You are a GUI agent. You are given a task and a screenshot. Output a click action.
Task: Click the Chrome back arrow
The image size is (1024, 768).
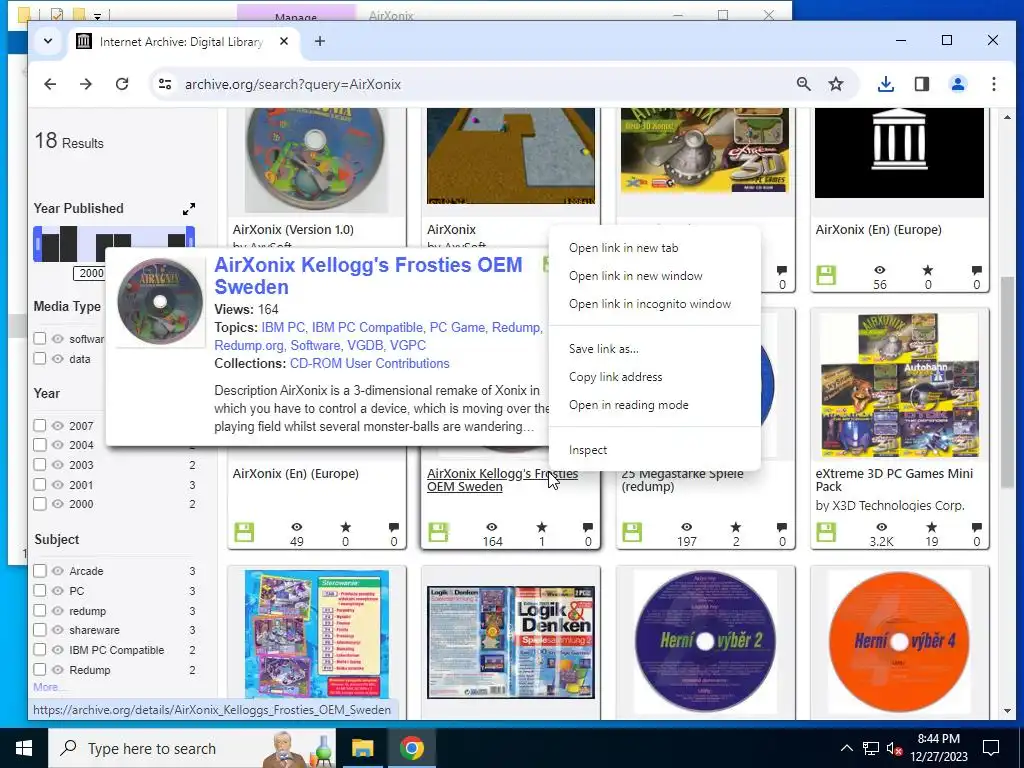click(50, 84)
